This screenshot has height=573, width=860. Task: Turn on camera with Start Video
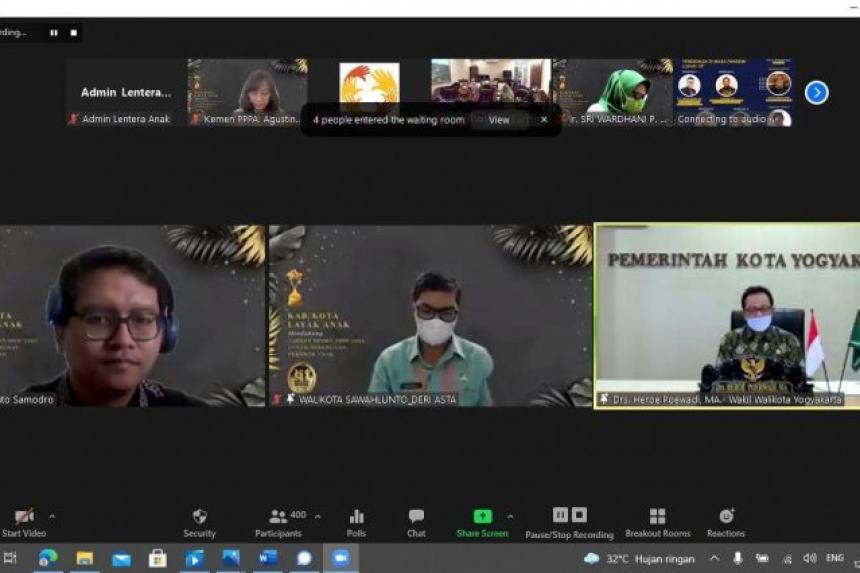pyautogui.click(x=24, y=522)
